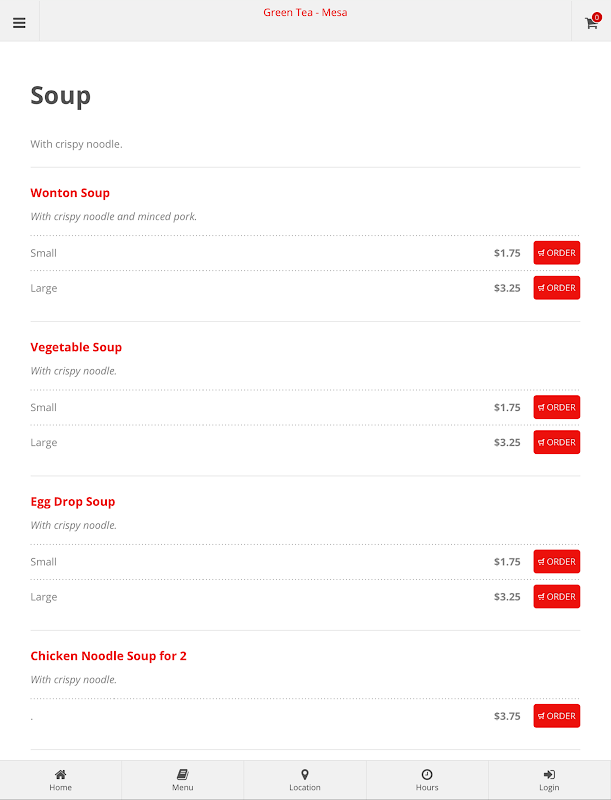Image resolution: width=611 pixels, height=800 pixels.
Task: Click the cart item count badge
Action: (x=597, y=17)
